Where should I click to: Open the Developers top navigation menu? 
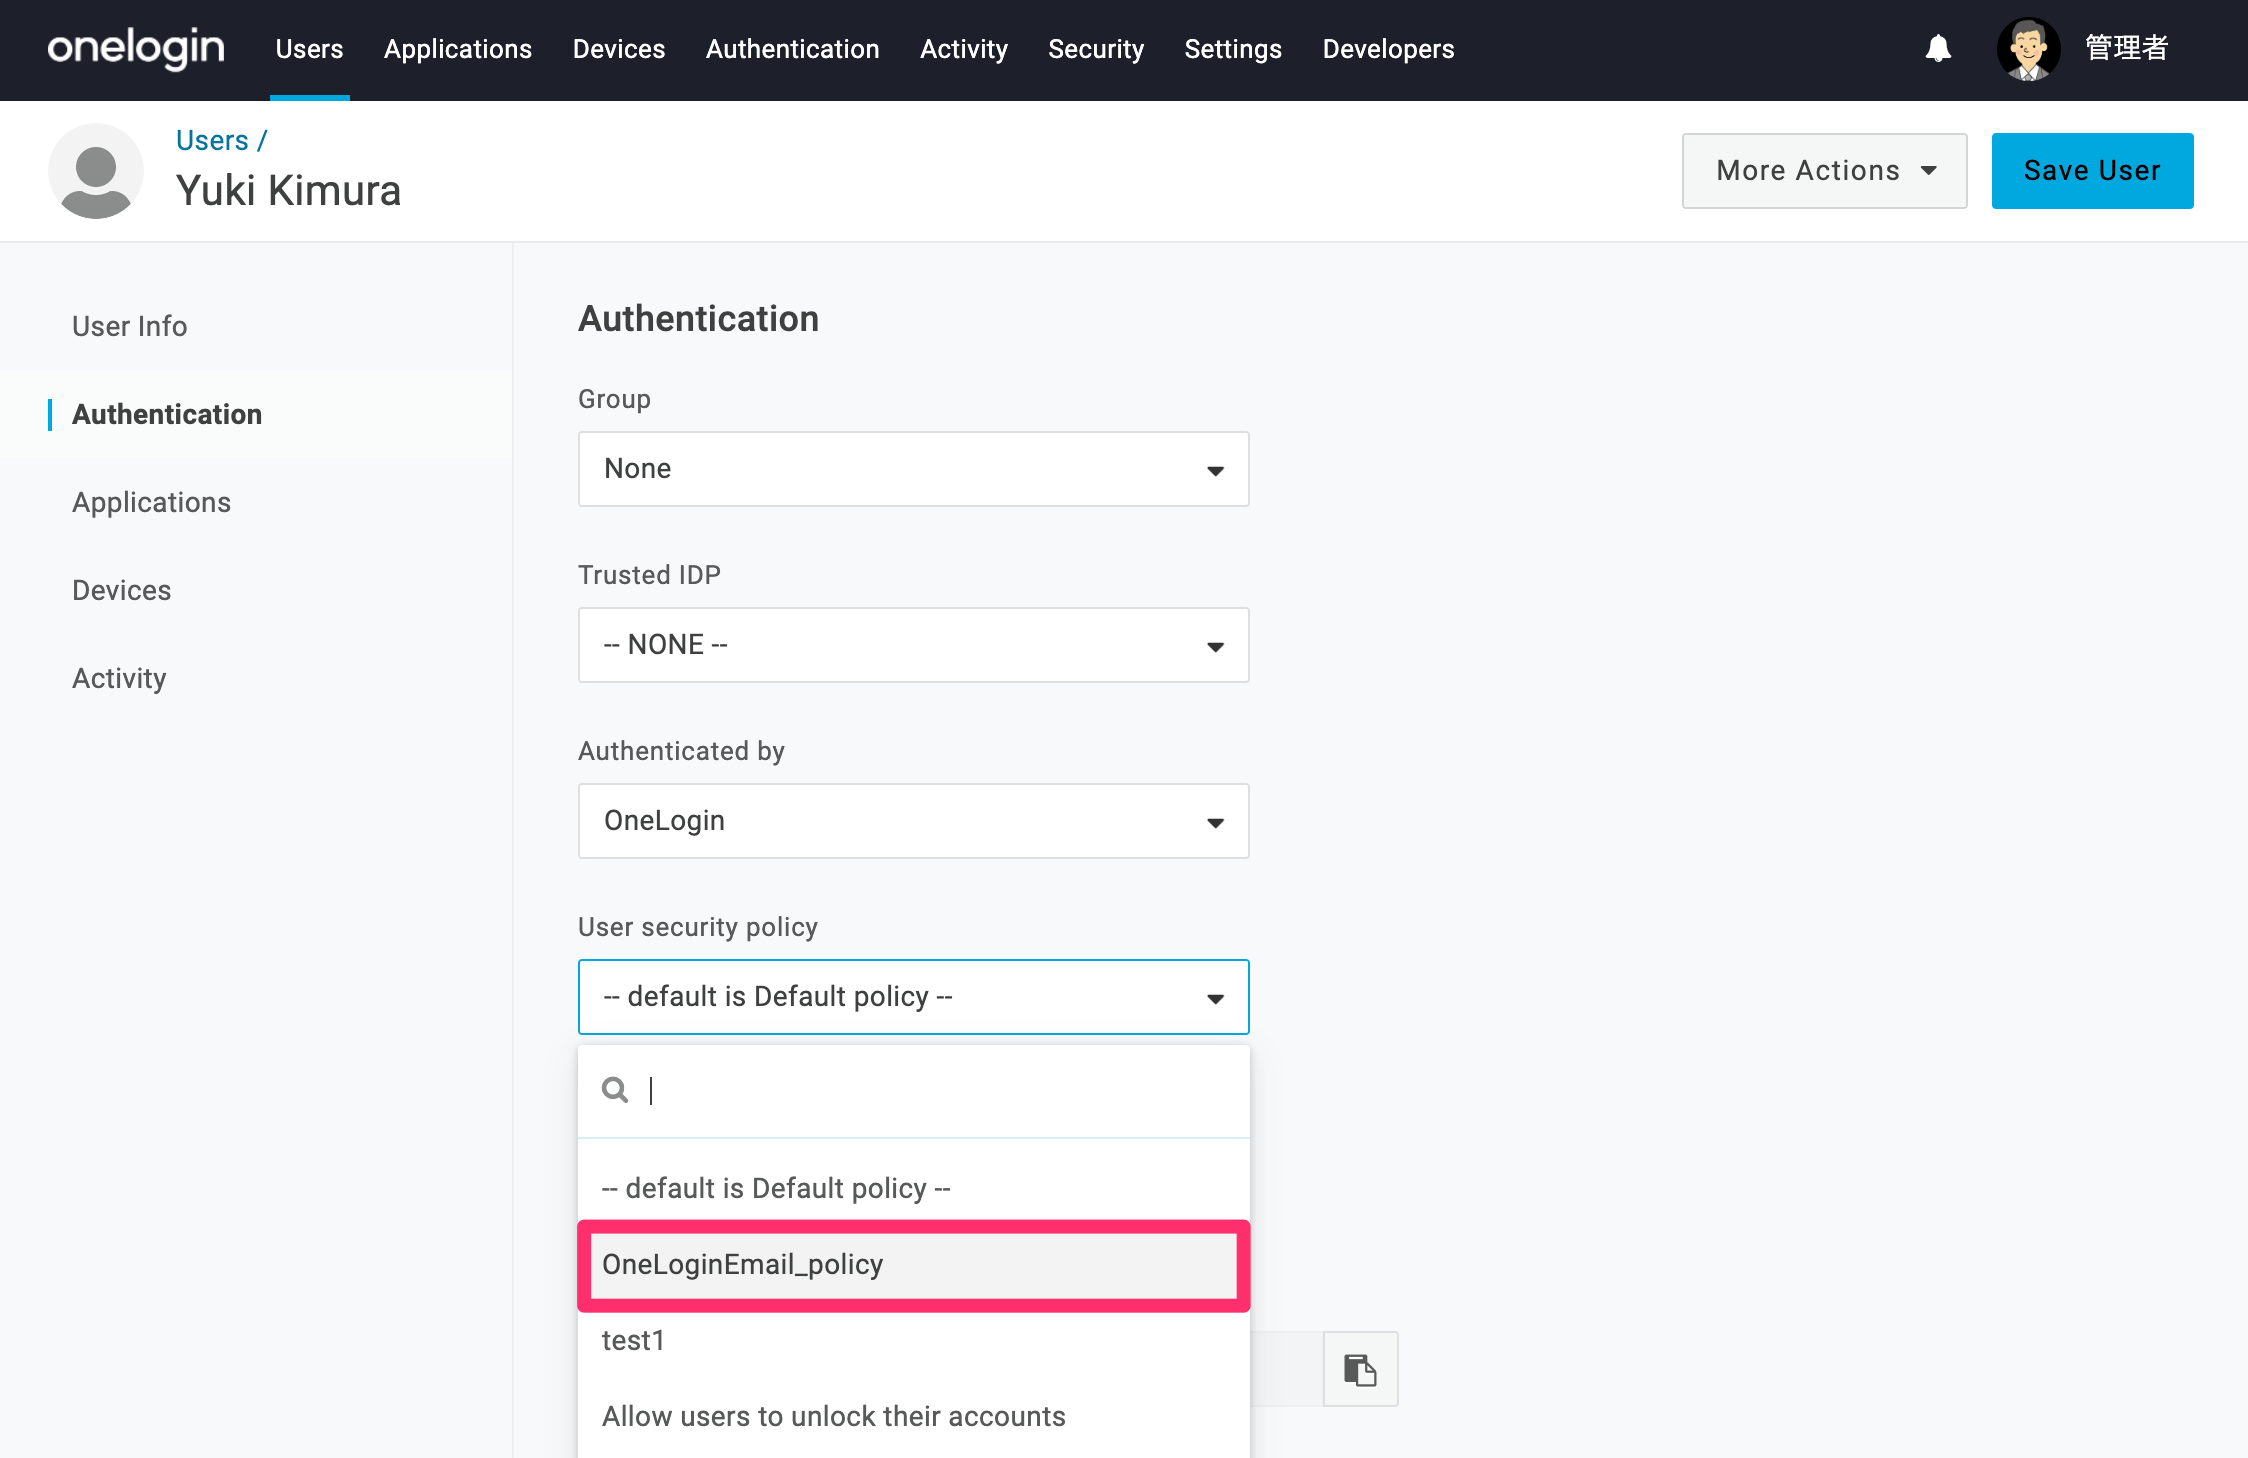(x=1388, y=49)
